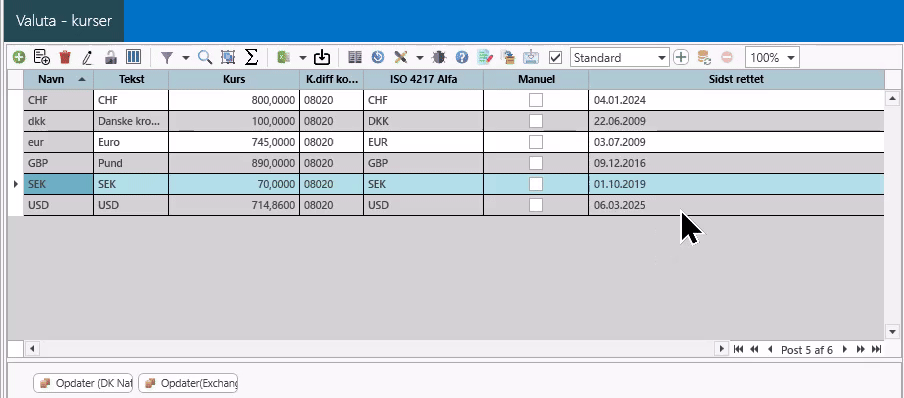The width and height of the screenshot is (904, 398).
Task: Go to the next record
Action: click(x=845, y=349)
